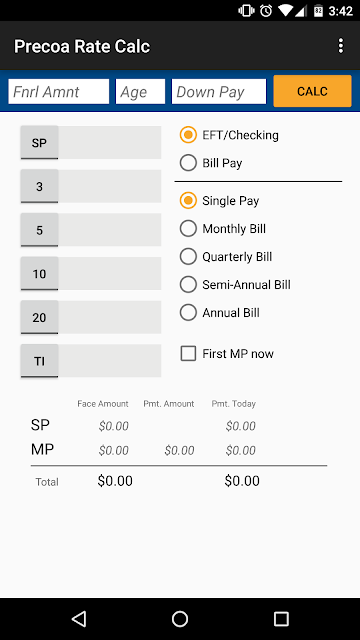360x640 pixels.
Task: Click into the Down Pay field
Action: coord(219,91)
